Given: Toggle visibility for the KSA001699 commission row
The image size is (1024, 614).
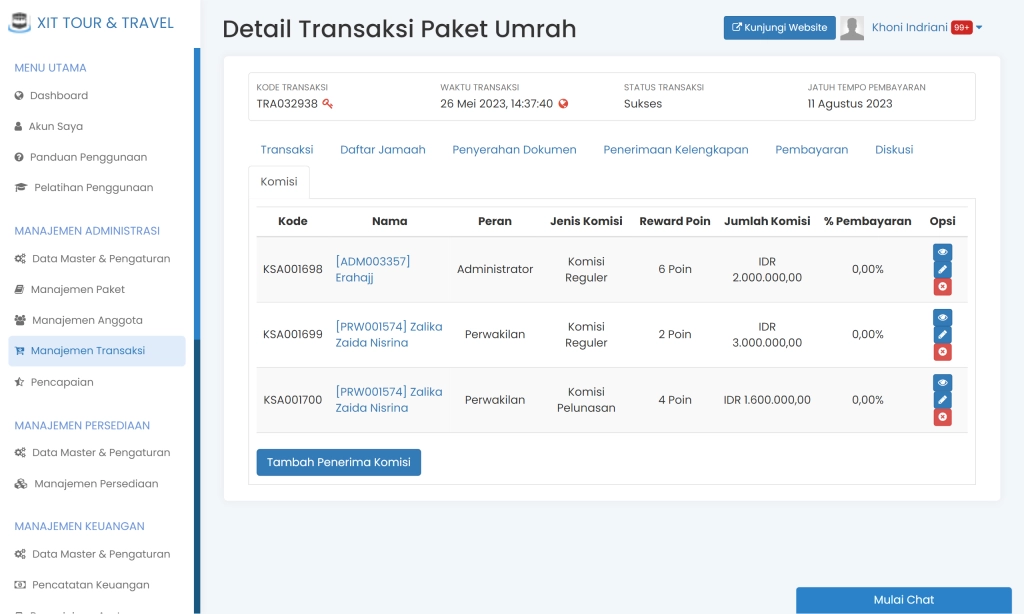Looking at the screenshot, I should 941,317.
